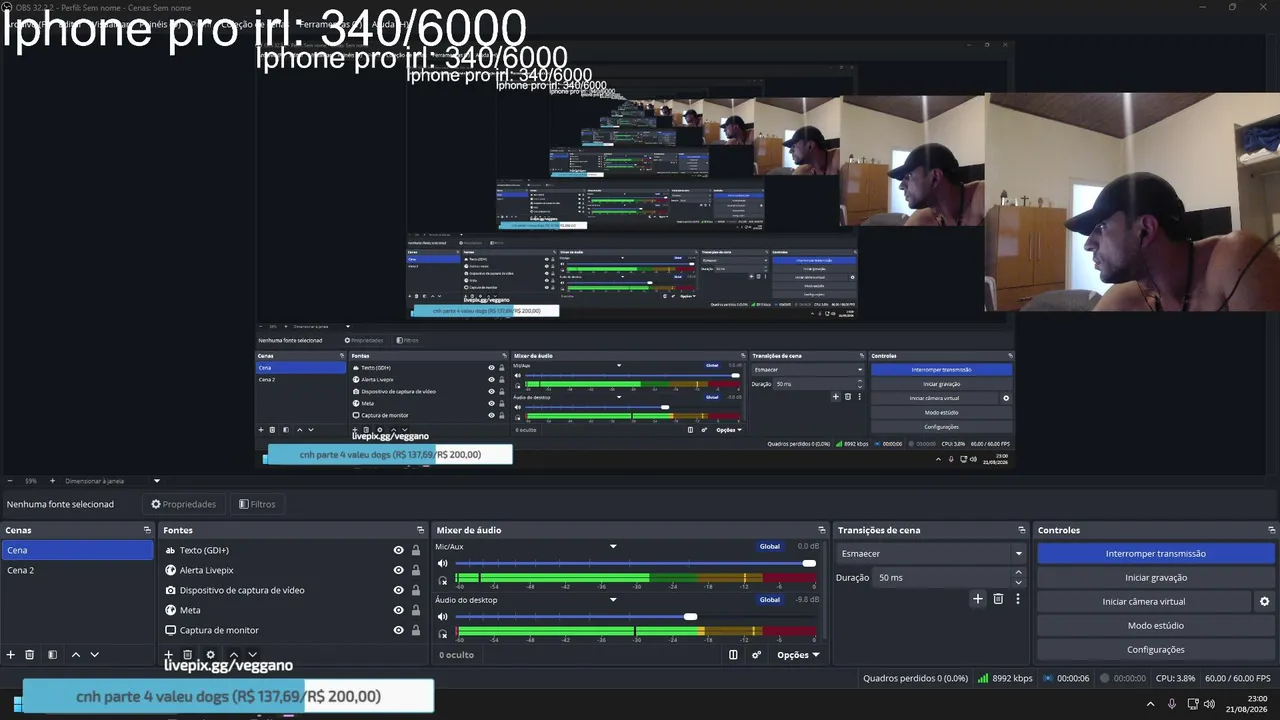
Task: Click the Alerta Livepix browser source icon
Action: [x=170, y=570]
